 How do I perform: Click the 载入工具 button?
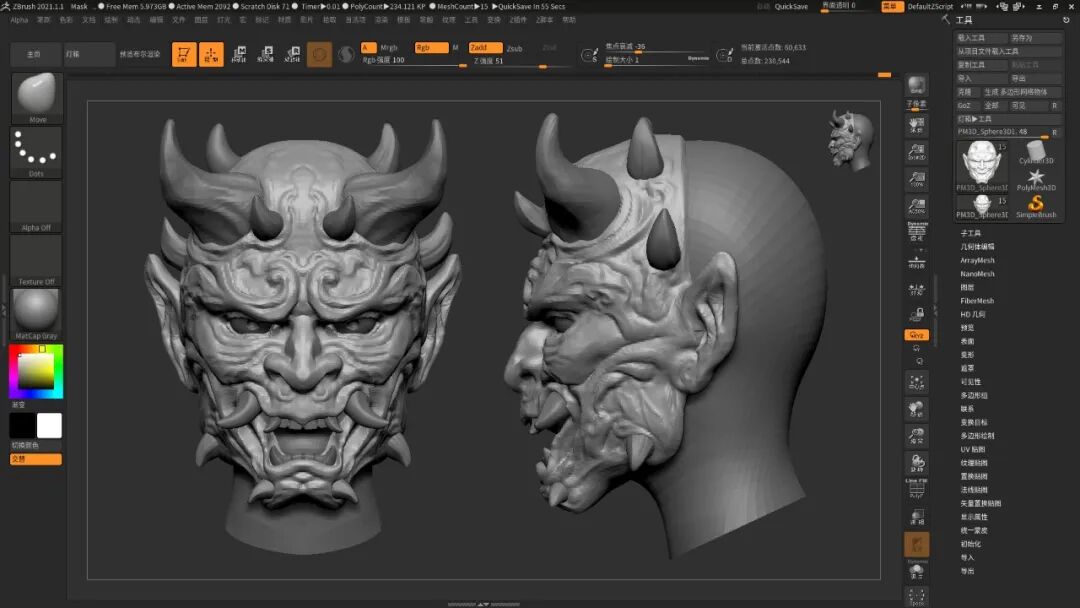[x=980, y=38]
